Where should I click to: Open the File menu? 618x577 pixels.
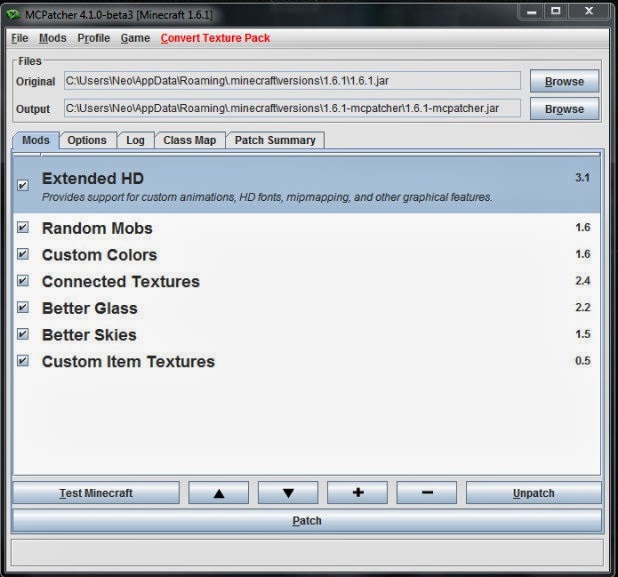tap(20, 38)
